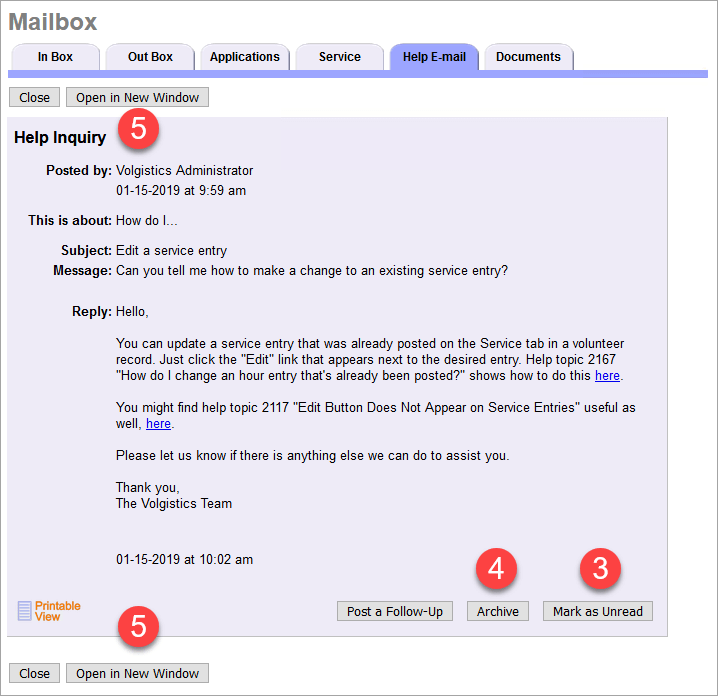Click the top Open in New Window button
The height and width of the screenshot is (696, 718).
click(x=137, y=98)
